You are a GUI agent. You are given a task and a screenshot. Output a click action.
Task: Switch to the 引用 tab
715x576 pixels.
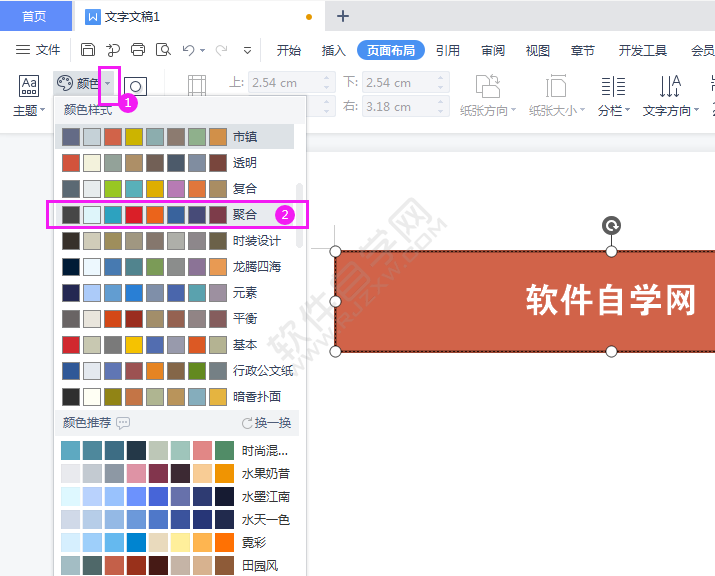[447, 50]
